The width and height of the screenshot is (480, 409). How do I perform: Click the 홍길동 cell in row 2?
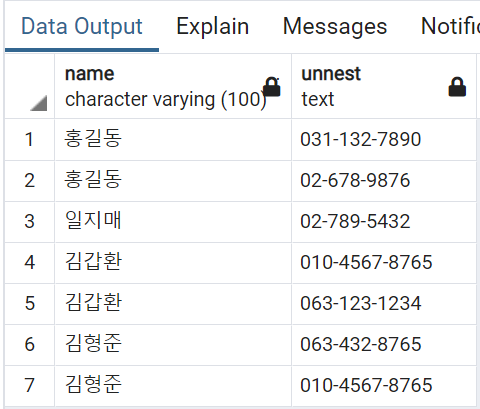coord(173,181)
